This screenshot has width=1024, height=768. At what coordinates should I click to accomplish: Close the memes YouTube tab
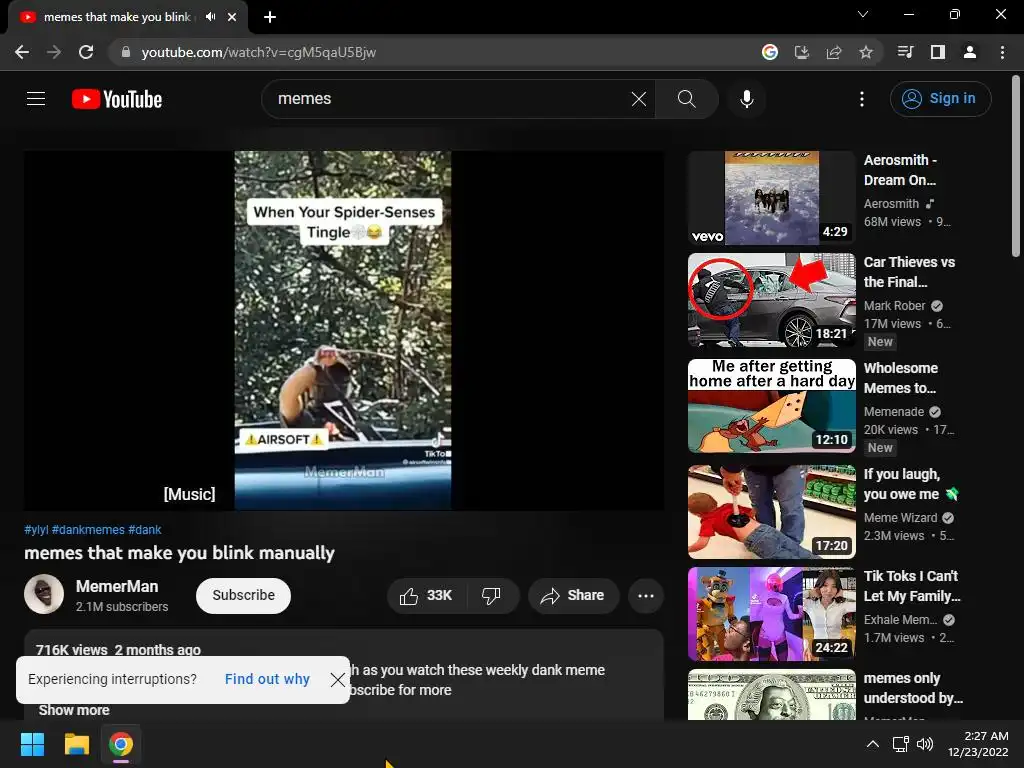click(x=232, y=17)
